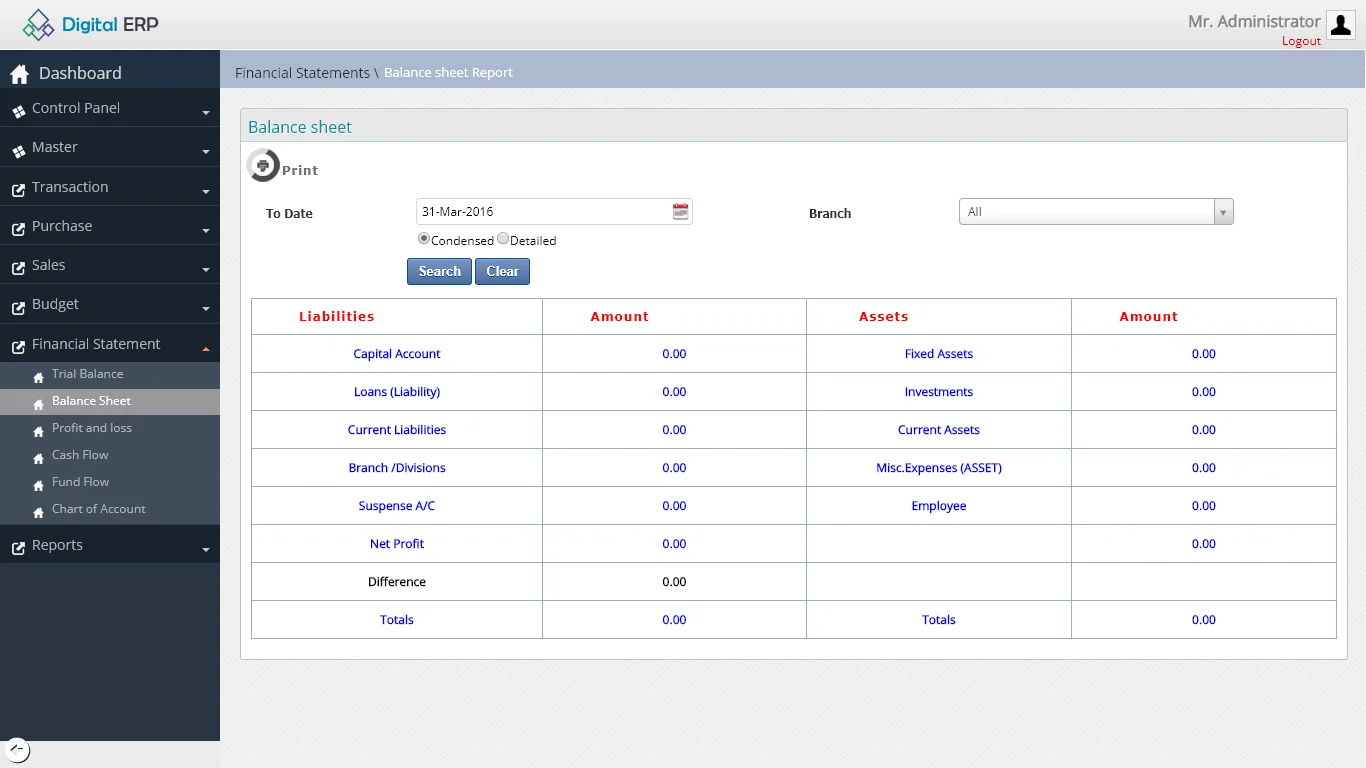Viewport: 1366px width, 768px height.
Task: Open the Suspense A/C link
Action: [397, 506]
